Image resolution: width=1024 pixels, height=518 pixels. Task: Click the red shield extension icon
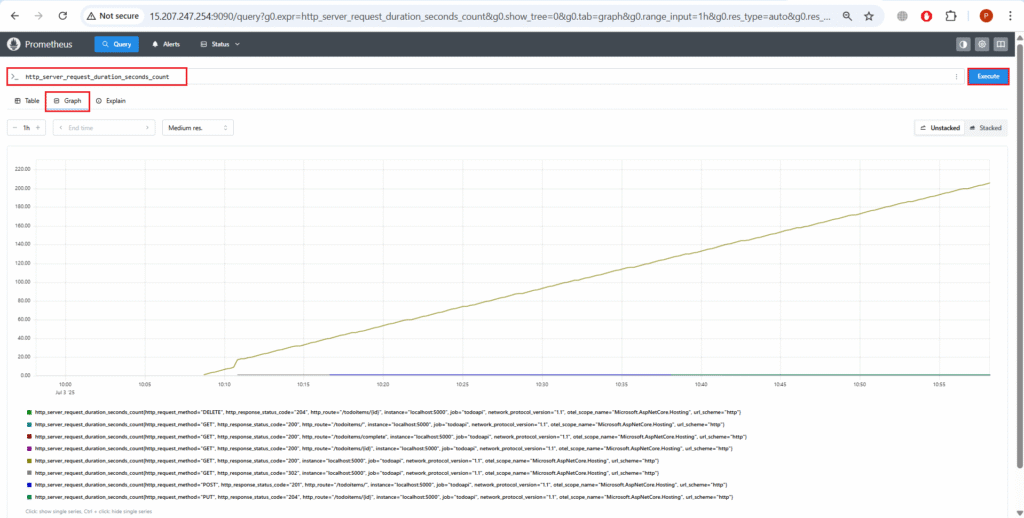coord(927,16)
